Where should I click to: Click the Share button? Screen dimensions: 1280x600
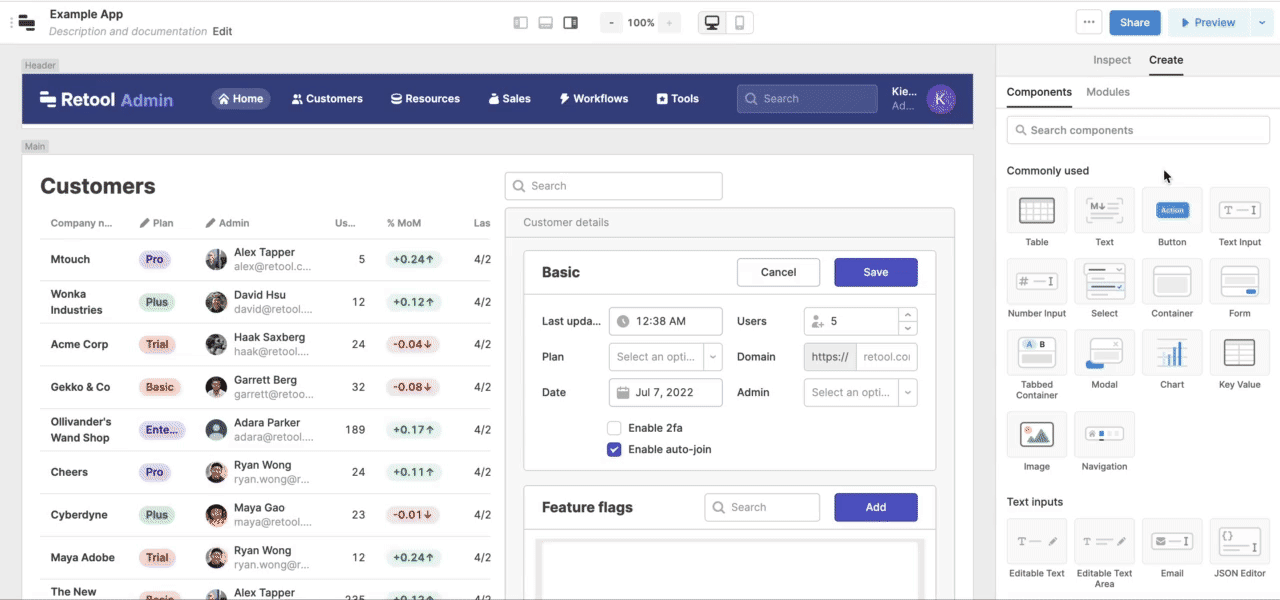[1135, 22]
